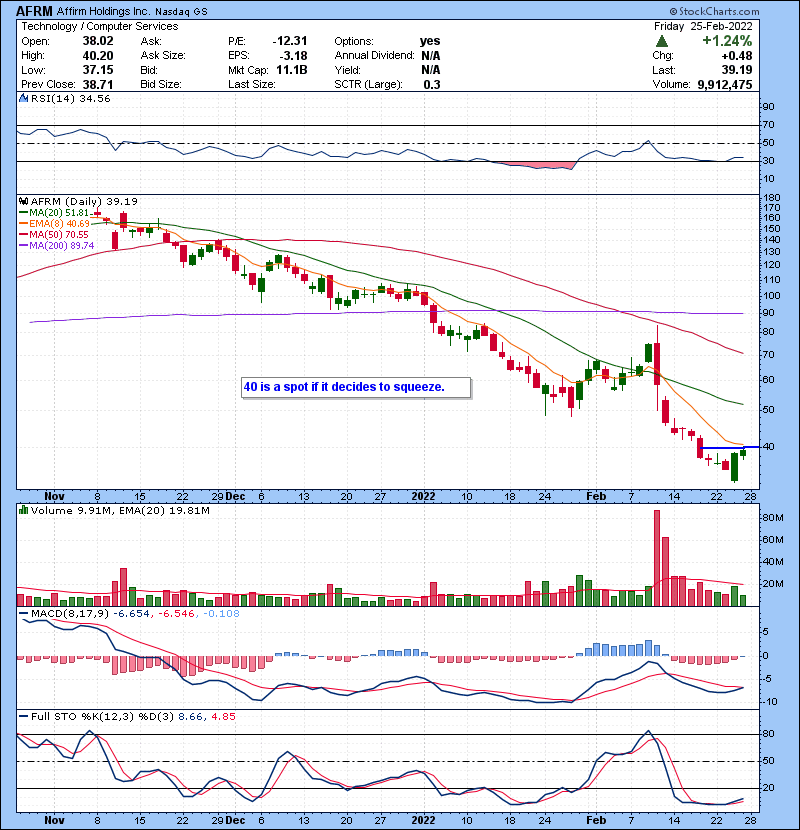This screenshot has height=830, width=800.
Task: Click the P/E value -12.31
Action: [x=290, y=41]
